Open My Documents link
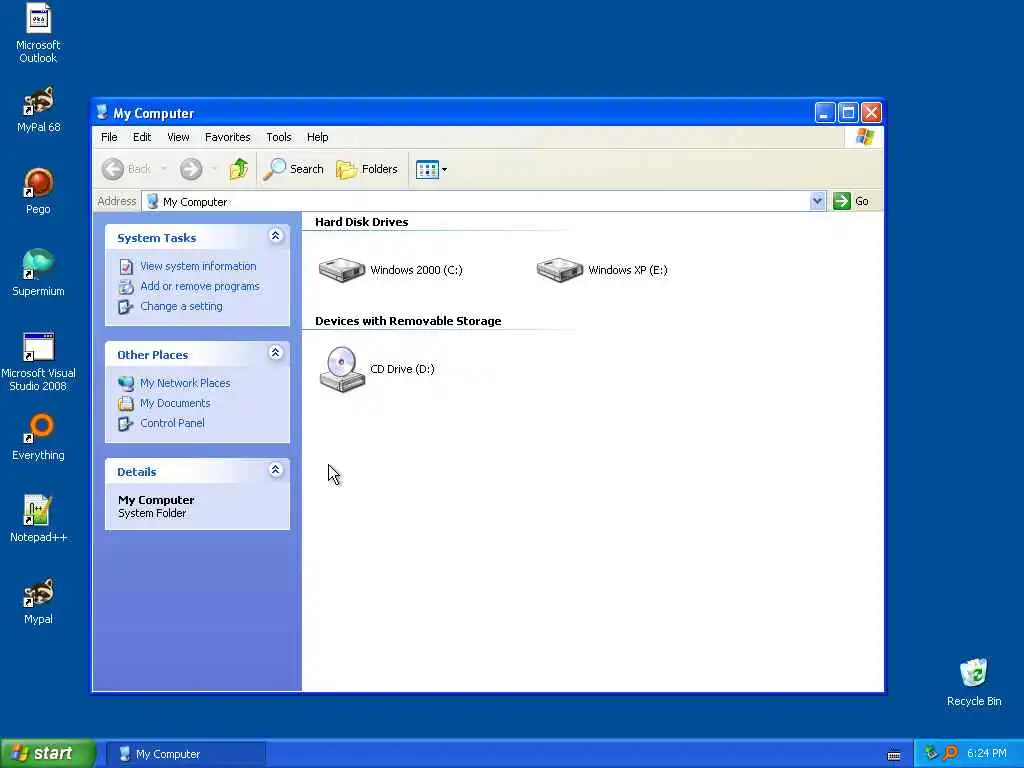The width and height of the screenshot is (1024, 768). 175,403
